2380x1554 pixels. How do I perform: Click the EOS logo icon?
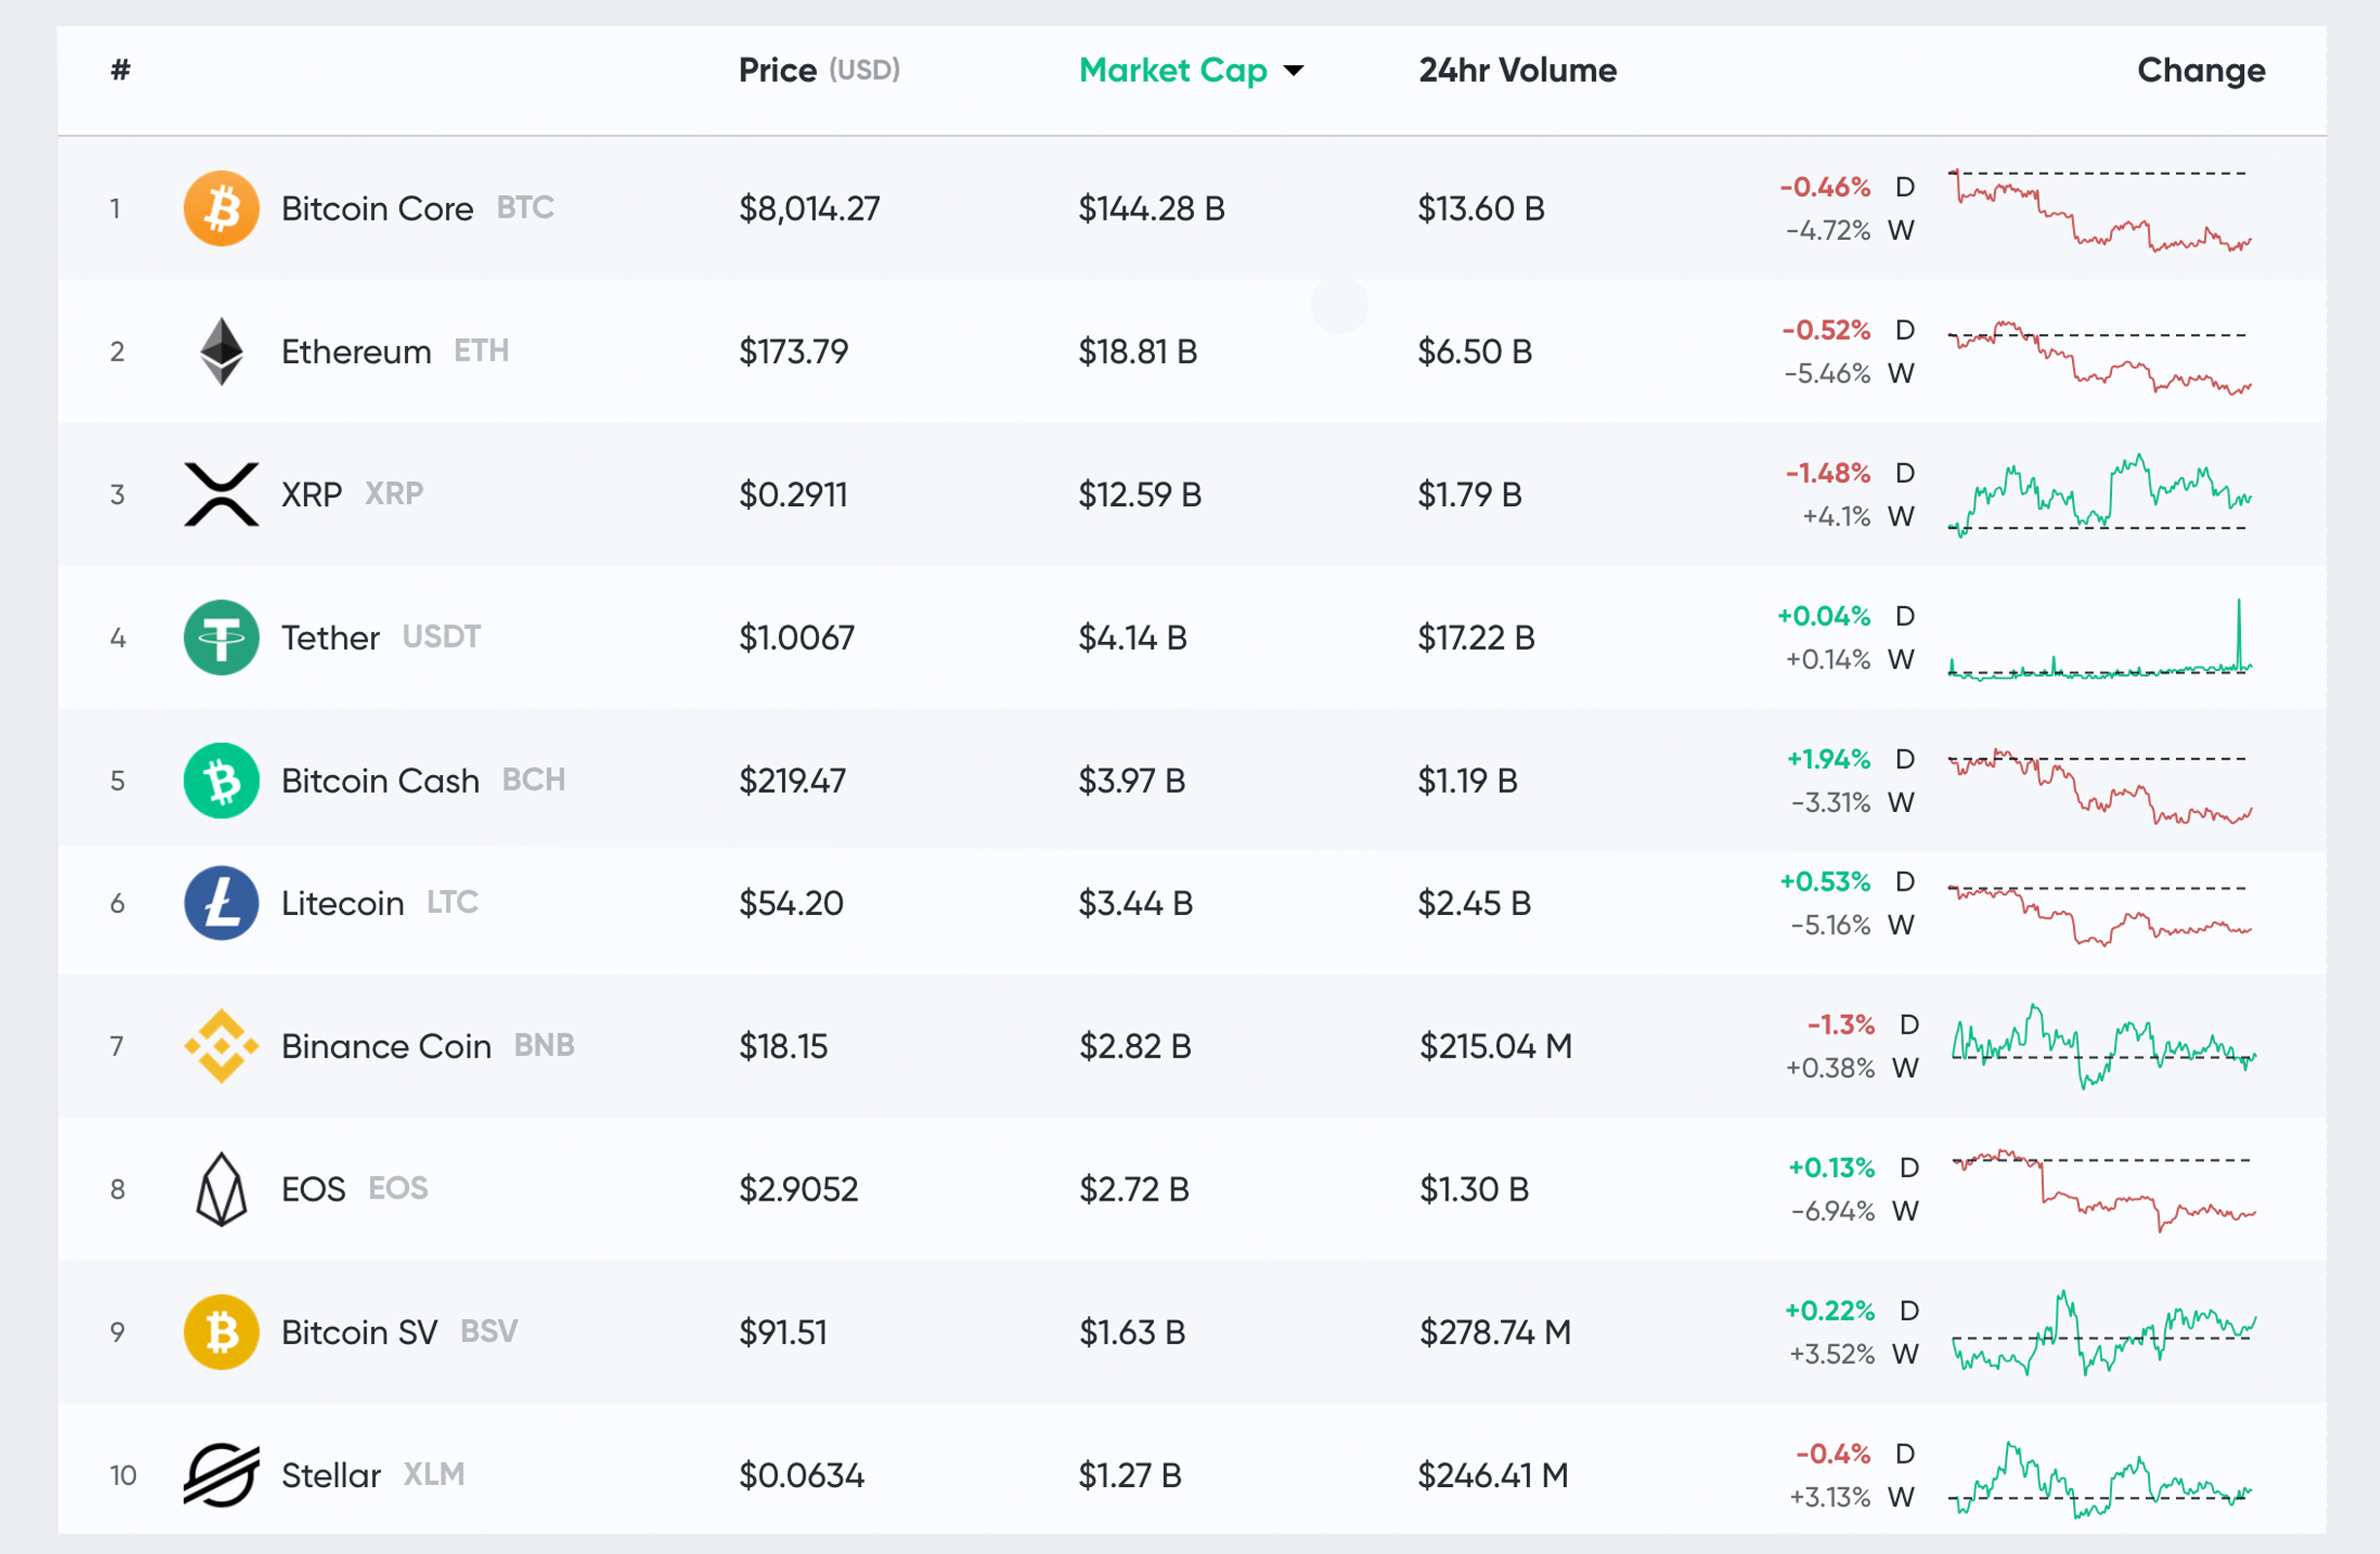coord(221,1189)
